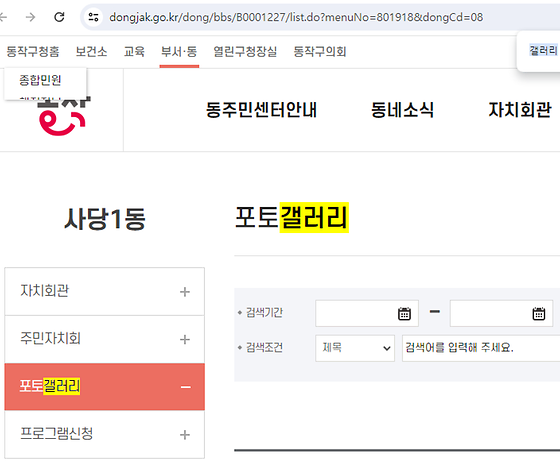Open 동주민센터안내 main navigation
The image size is (560, 471).
pyautogui.click(x=261, y=110)
